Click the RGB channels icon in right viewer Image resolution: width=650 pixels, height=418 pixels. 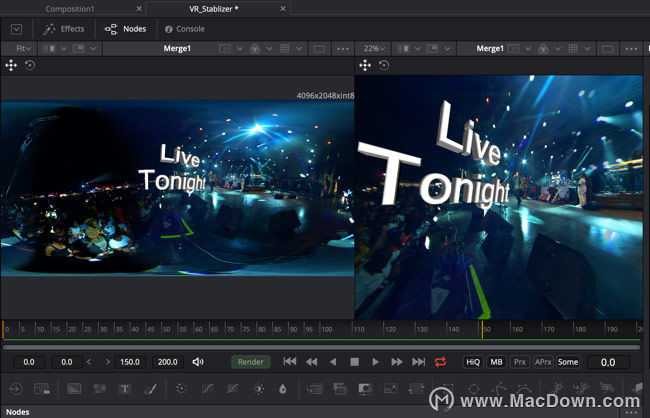(x=543, y=49)
